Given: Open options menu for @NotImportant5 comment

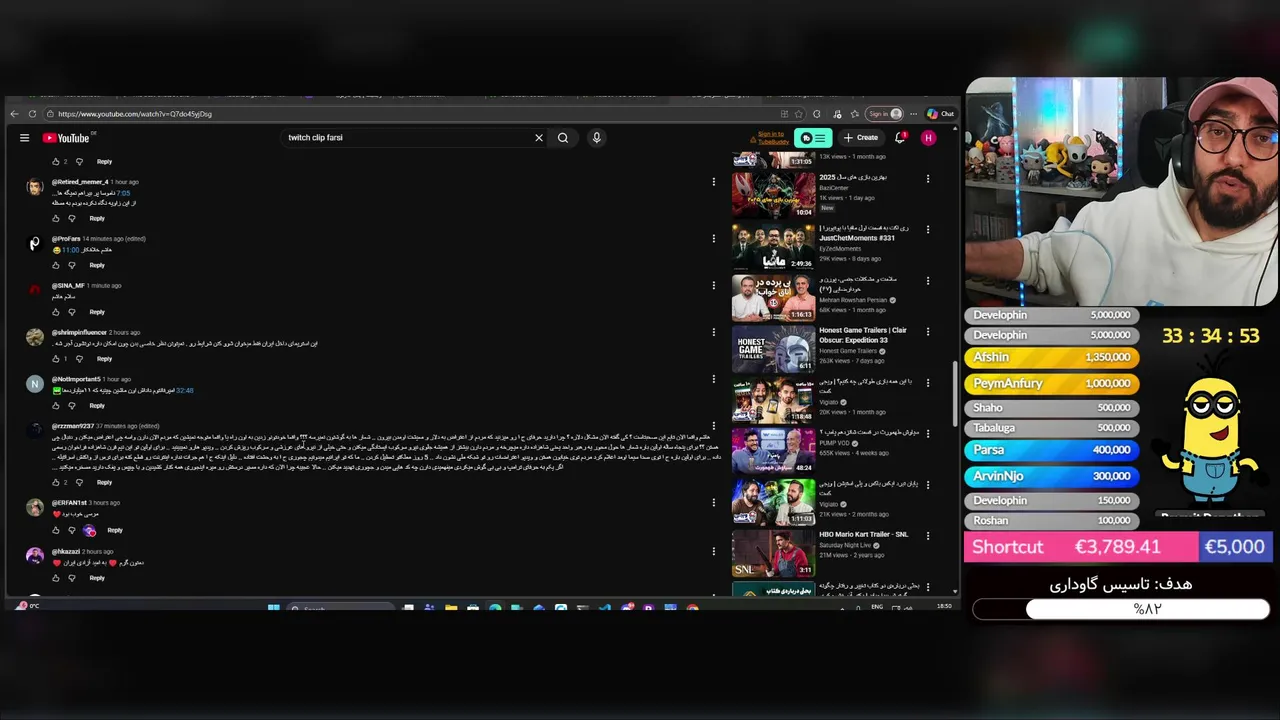Looking at the screenshot, I should 713,379.
